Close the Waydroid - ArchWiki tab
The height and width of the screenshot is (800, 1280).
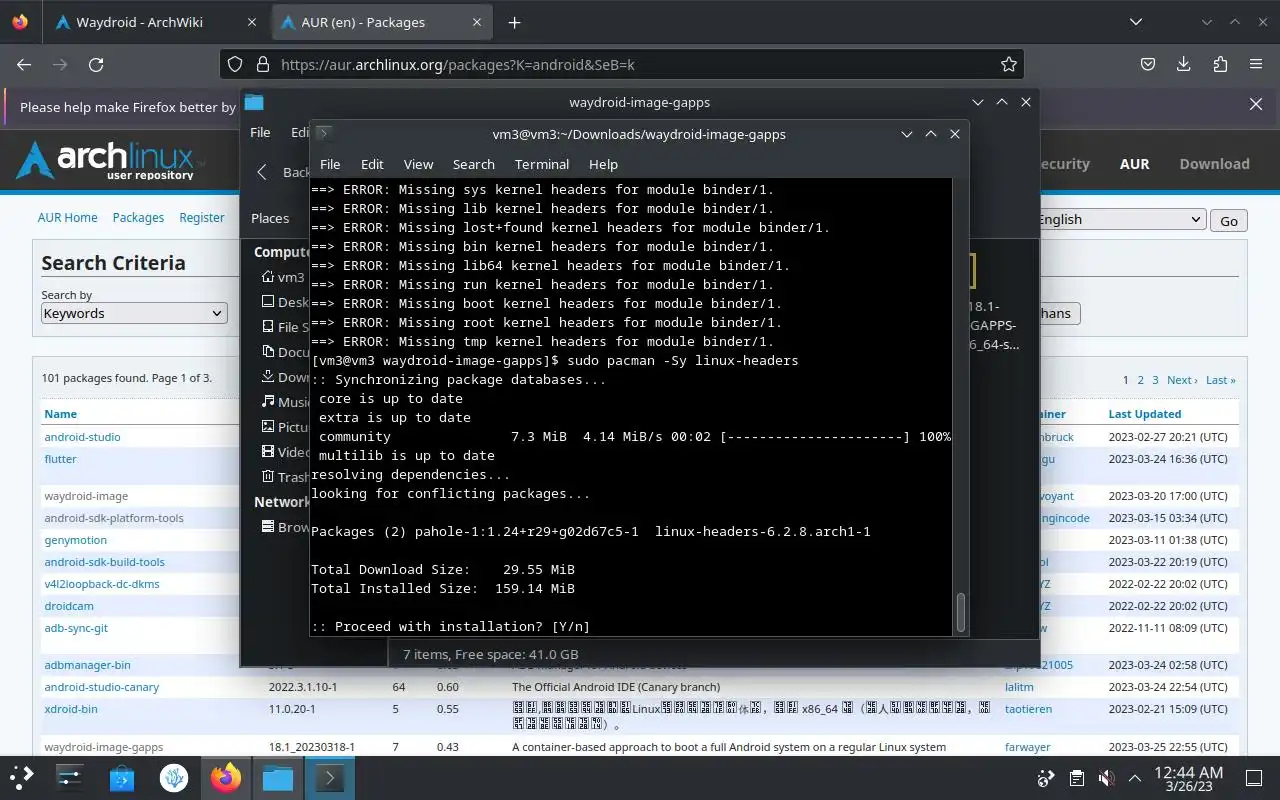click(x=252, y=22)
